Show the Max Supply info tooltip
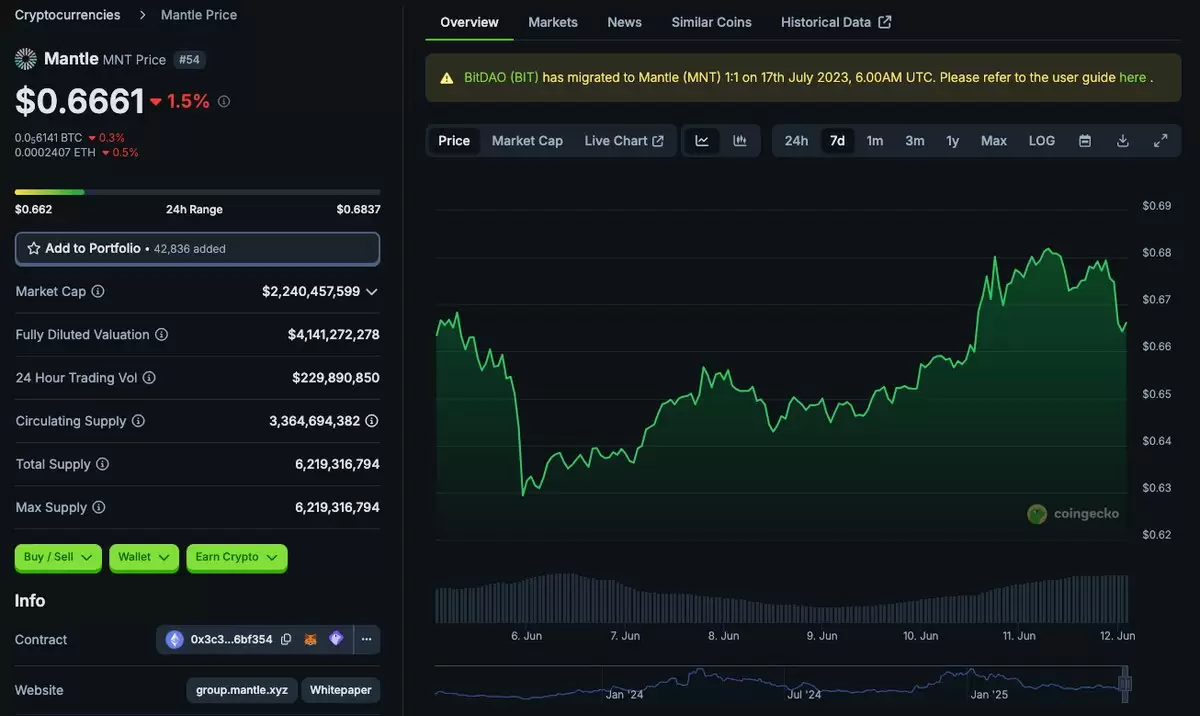 coord(98,508)
